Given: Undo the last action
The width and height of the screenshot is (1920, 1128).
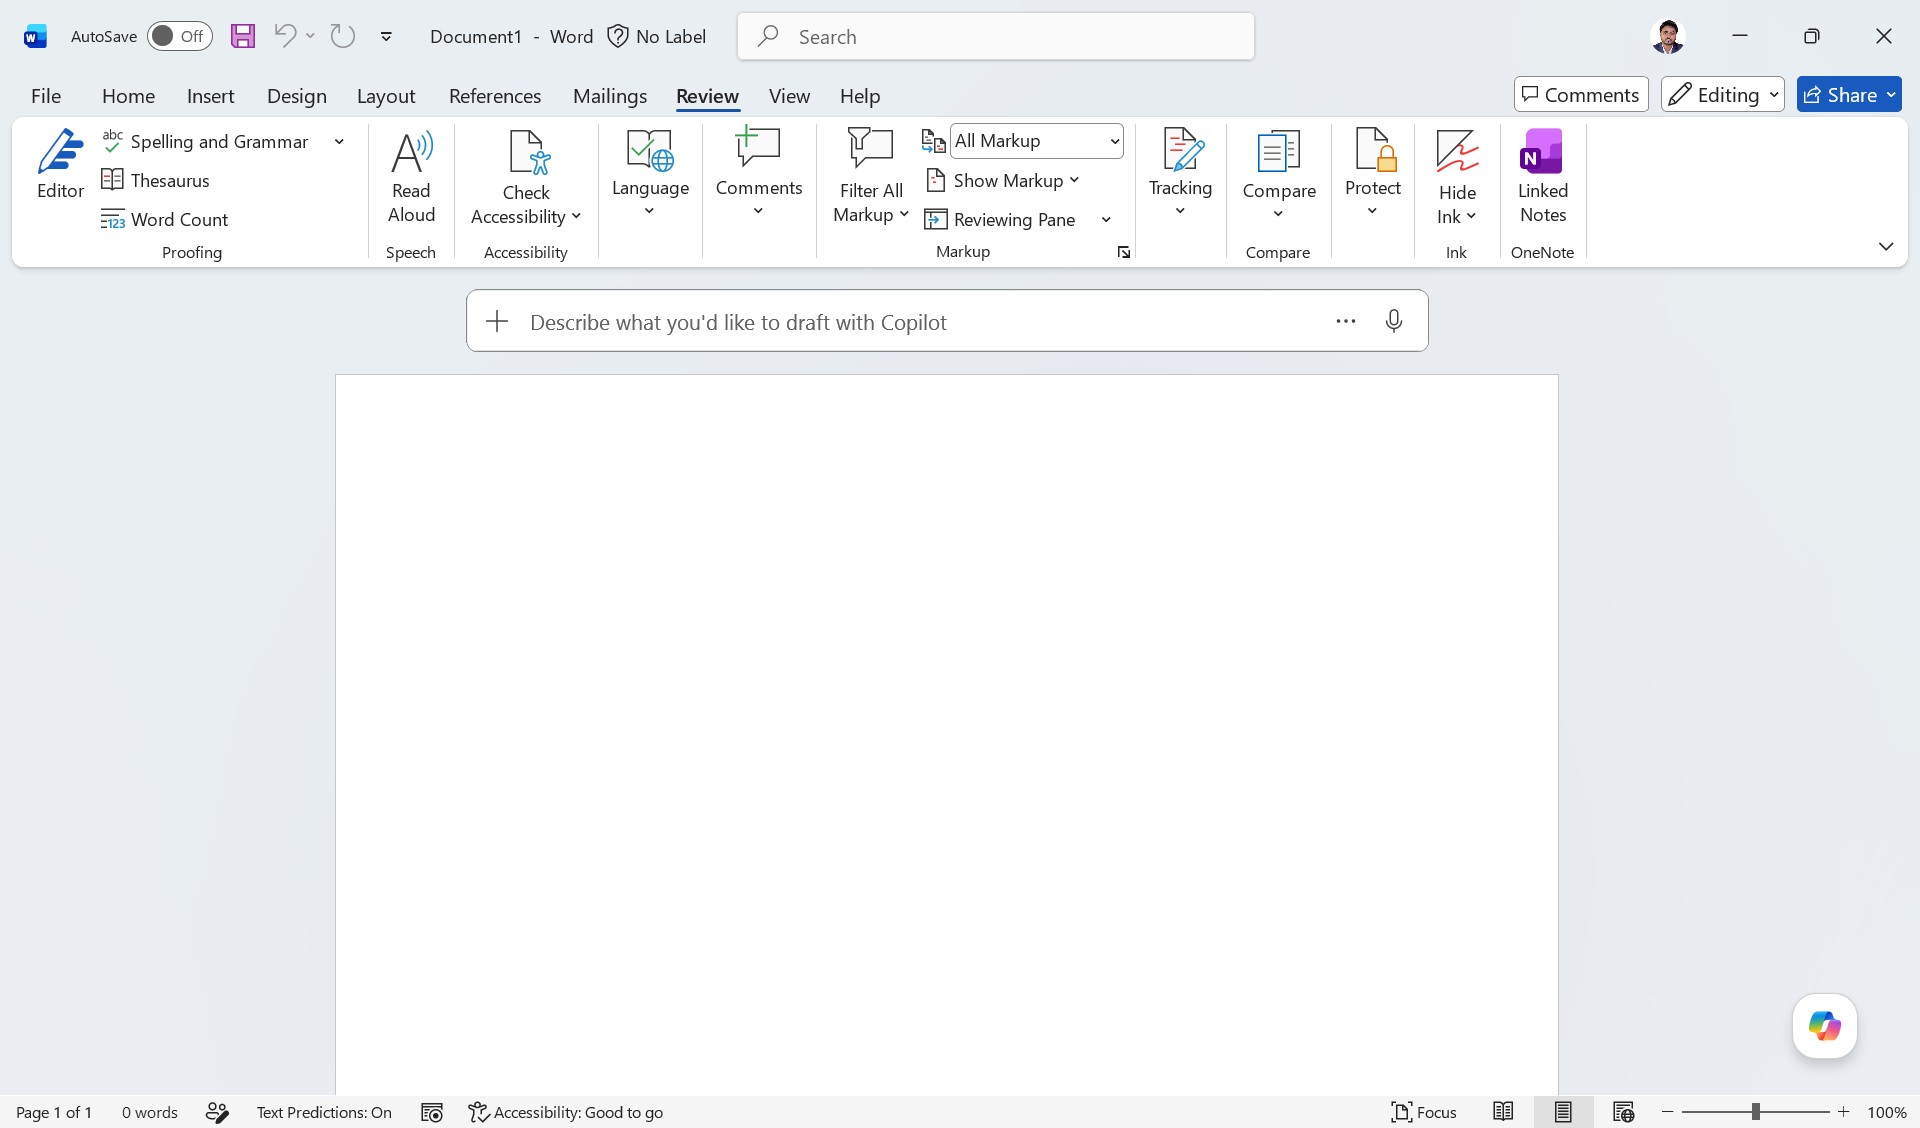Looking at the screenshot, I should click(x=285, y=36).
